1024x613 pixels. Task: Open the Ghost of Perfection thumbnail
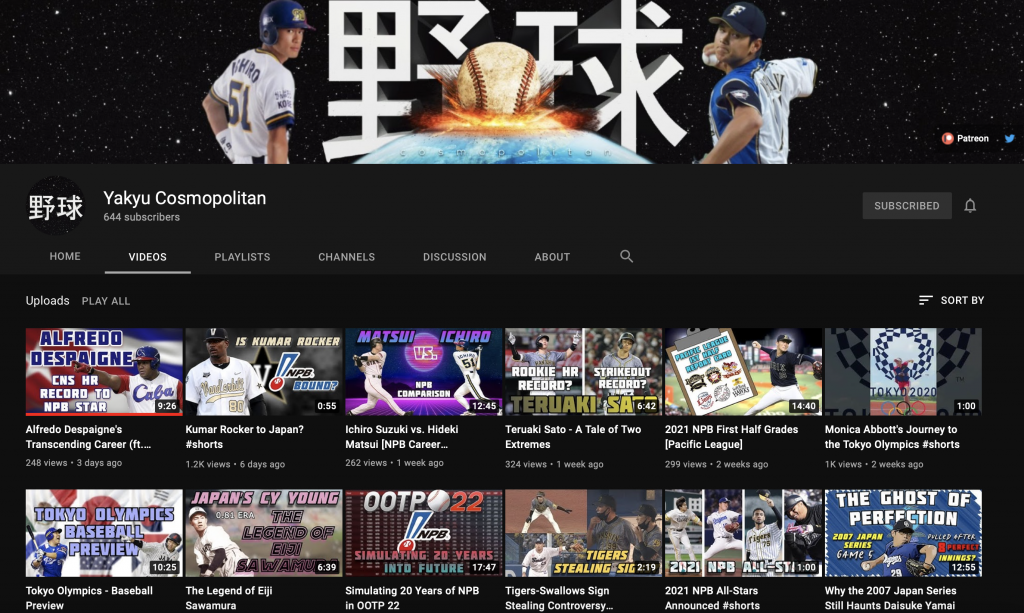click(x=903, y=533)
